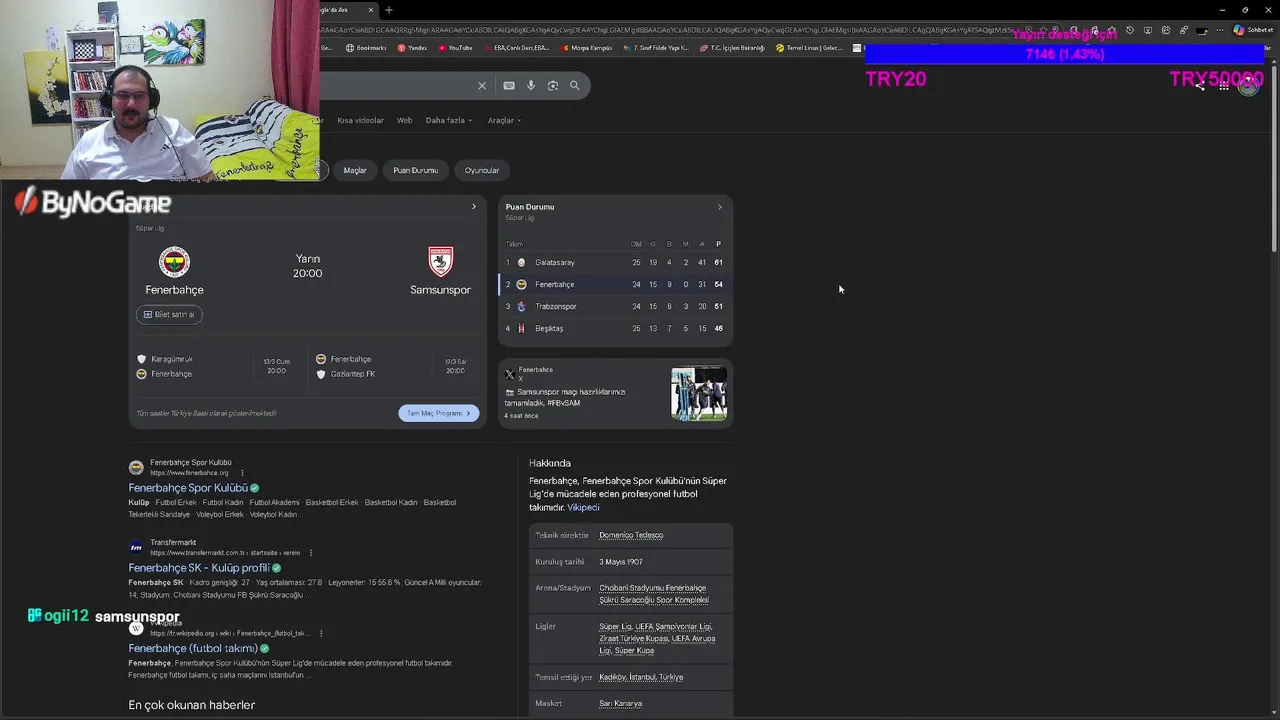Click the X logo on the Fenerbahçe post
1280x720 pixels.
tap(510, 374)
